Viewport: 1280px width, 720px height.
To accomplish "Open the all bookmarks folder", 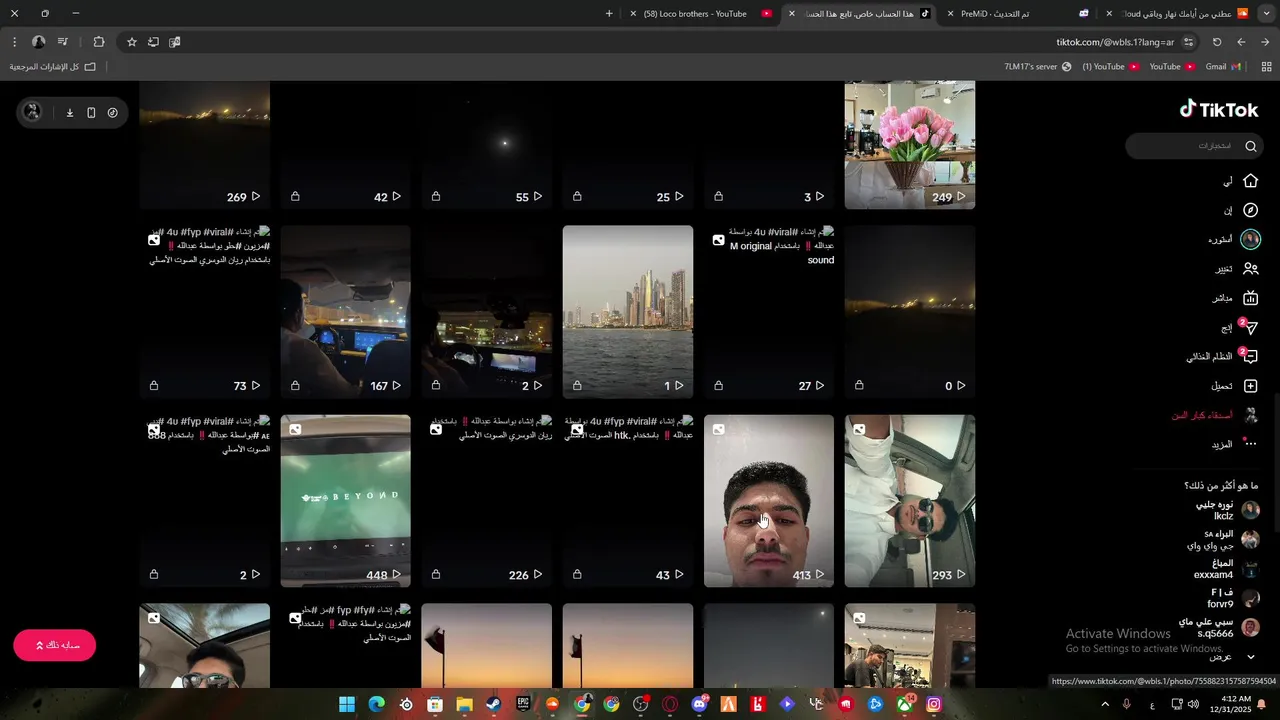I will 52,67.
